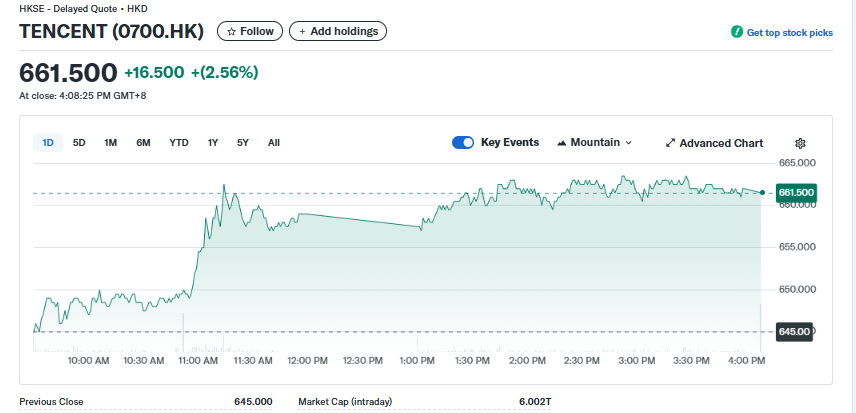
Task: Click the 650.000 price axis label
Action: tap(797, 289)
